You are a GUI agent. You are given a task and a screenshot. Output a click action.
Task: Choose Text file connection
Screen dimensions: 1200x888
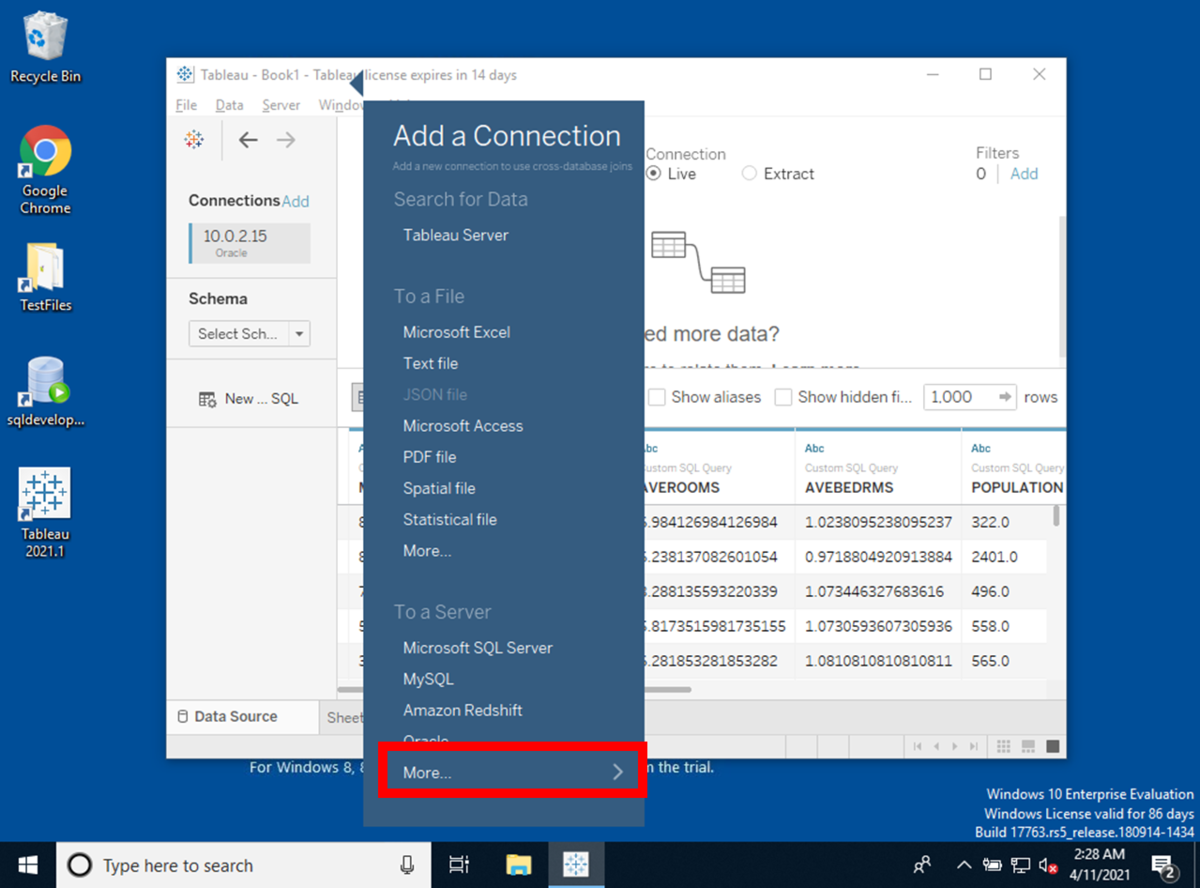(x=430, y=364)
